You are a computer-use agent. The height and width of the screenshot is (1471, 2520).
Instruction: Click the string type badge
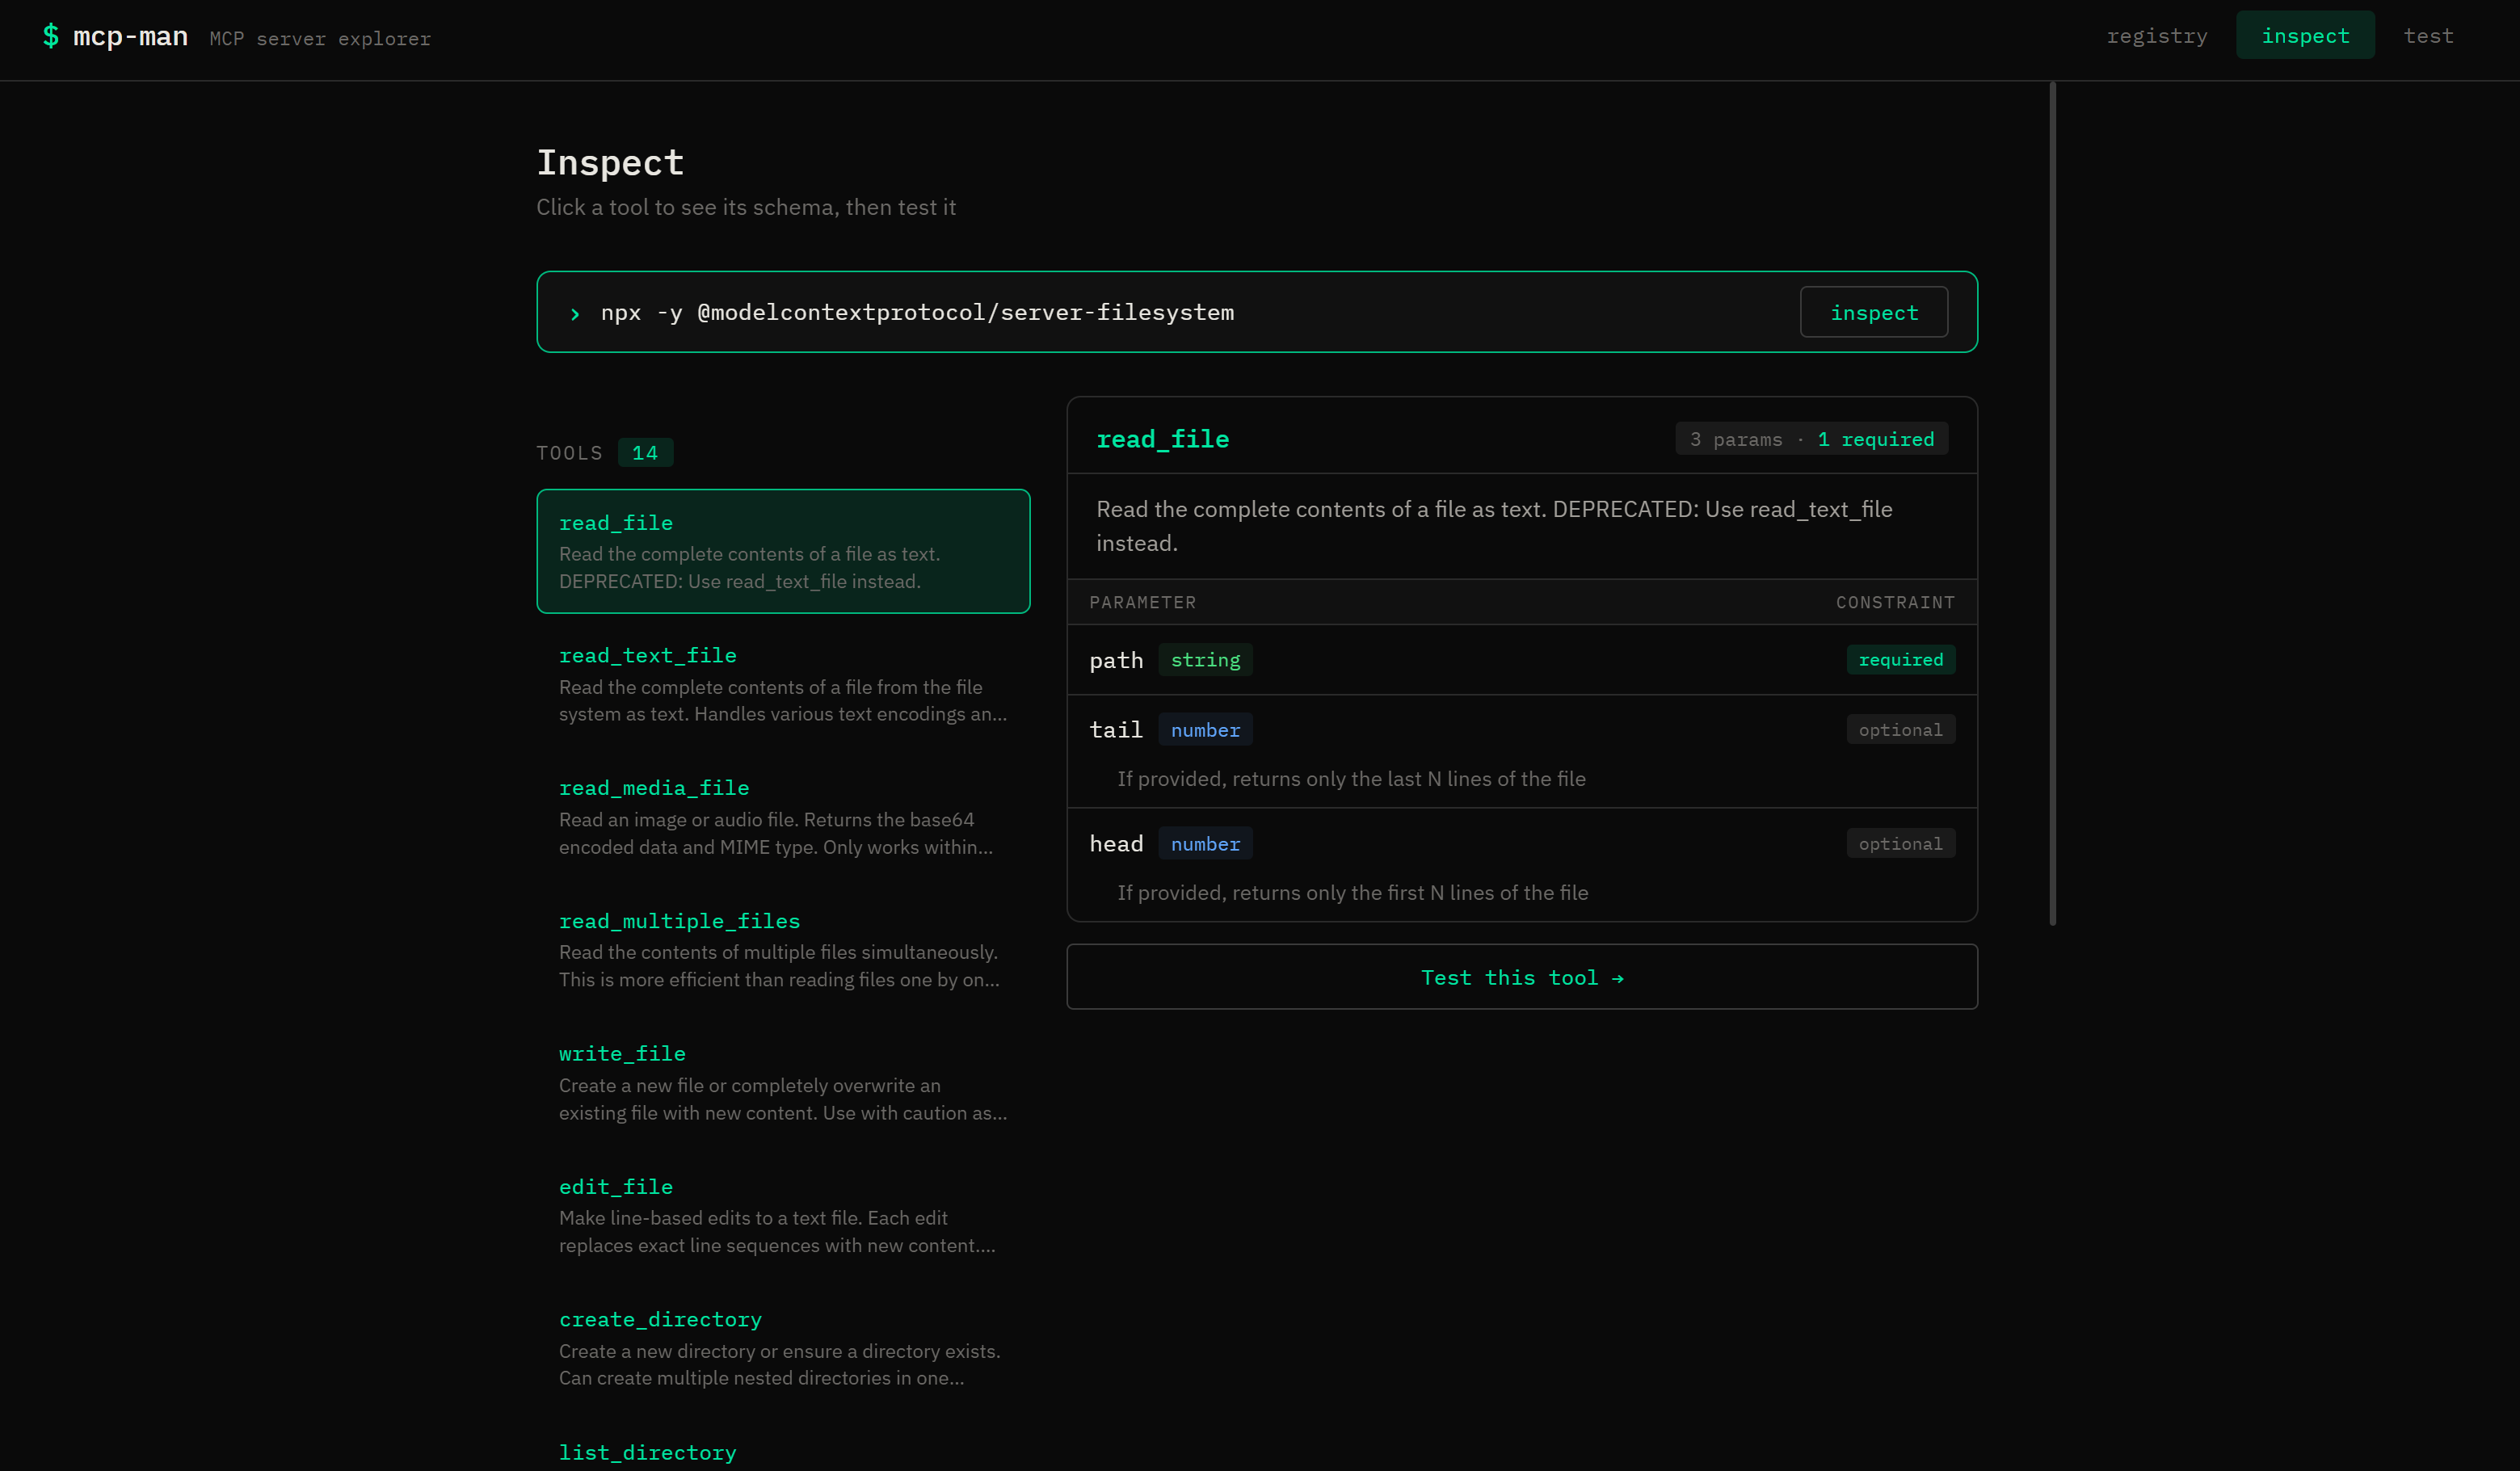click(x=1205, y=660)
